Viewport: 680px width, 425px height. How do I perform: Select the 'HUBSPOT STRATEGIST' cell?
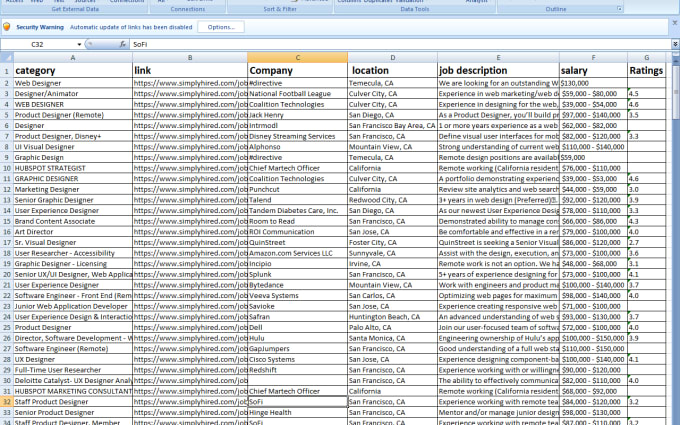coord(73,168)
